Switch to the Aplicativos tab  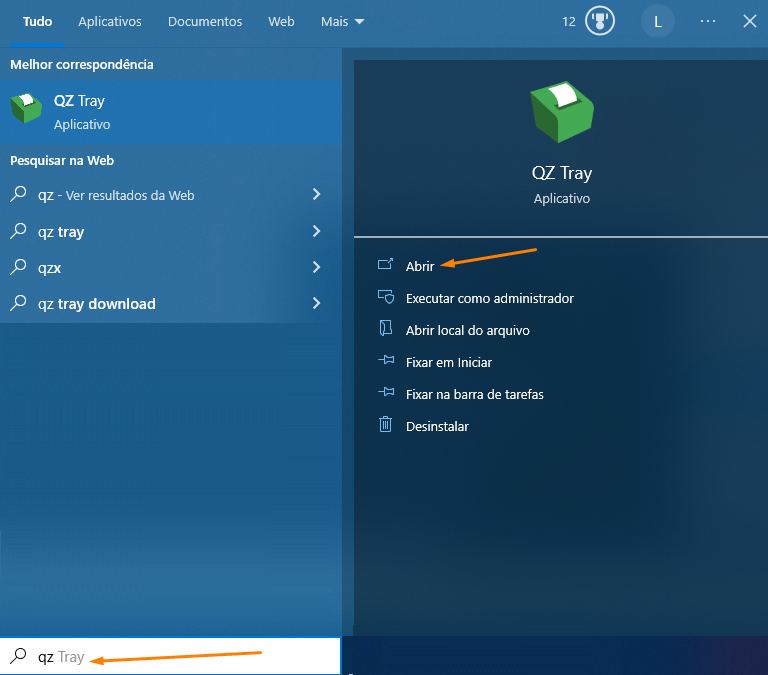tap(110, 22)
